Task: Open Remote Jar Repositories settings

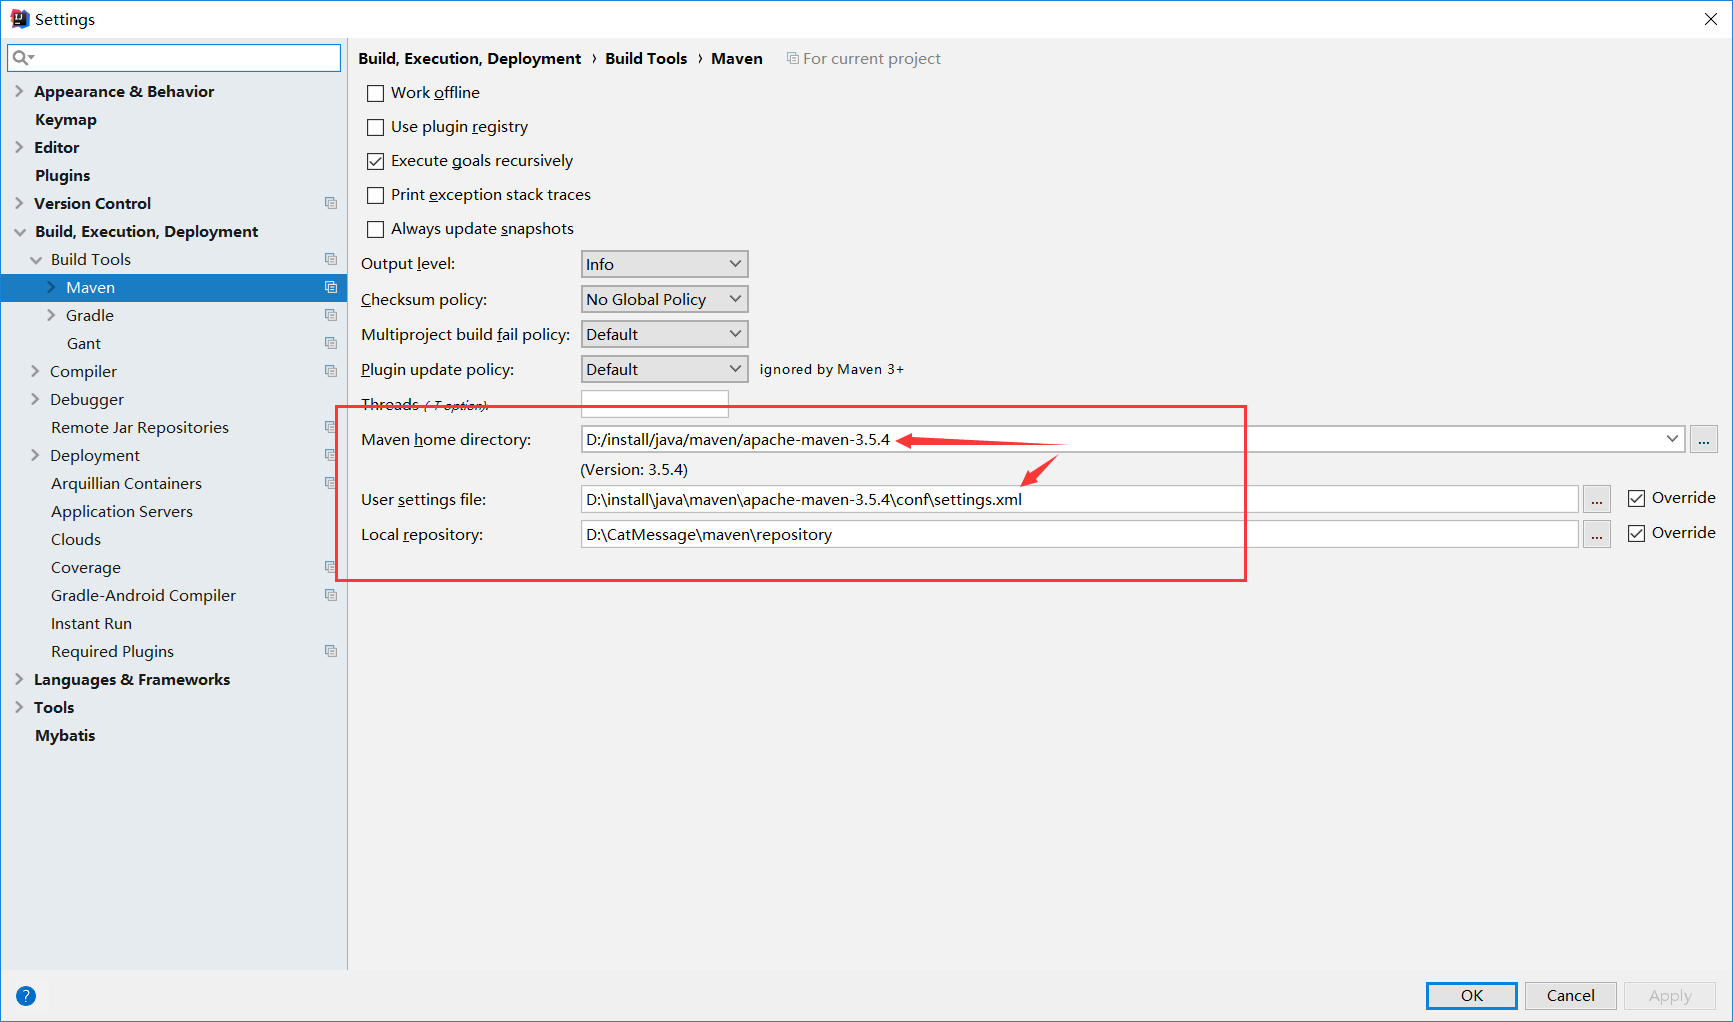Action: [x=140, y=427]
